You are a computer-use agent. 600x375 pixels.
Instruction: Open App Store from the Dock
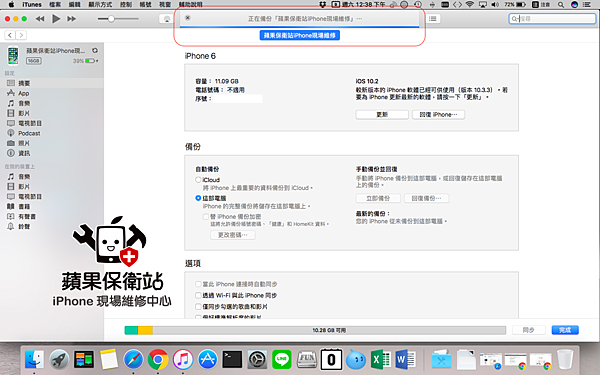click(x=207, y=359)
